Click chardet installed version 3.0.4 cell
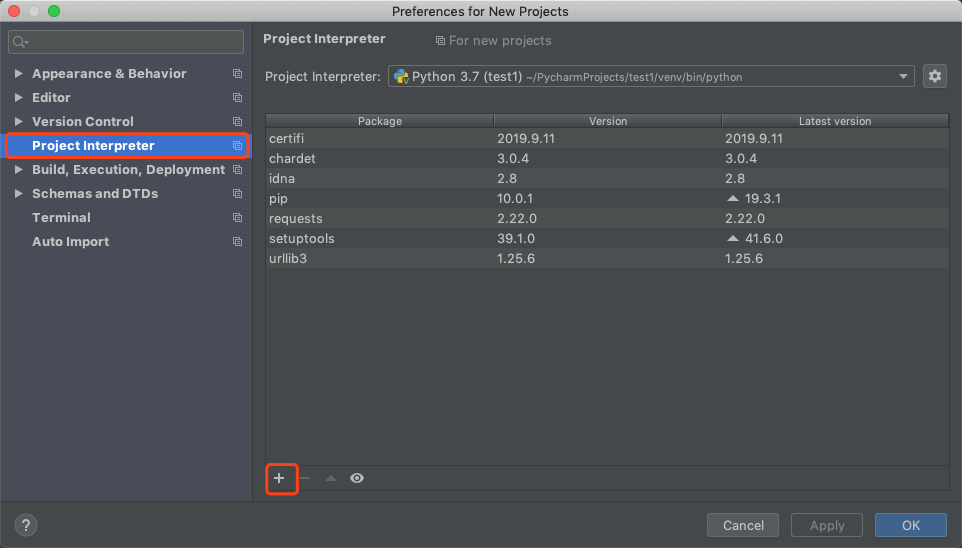The width and height of the screenshot is (962, 548). pos(513,158)
